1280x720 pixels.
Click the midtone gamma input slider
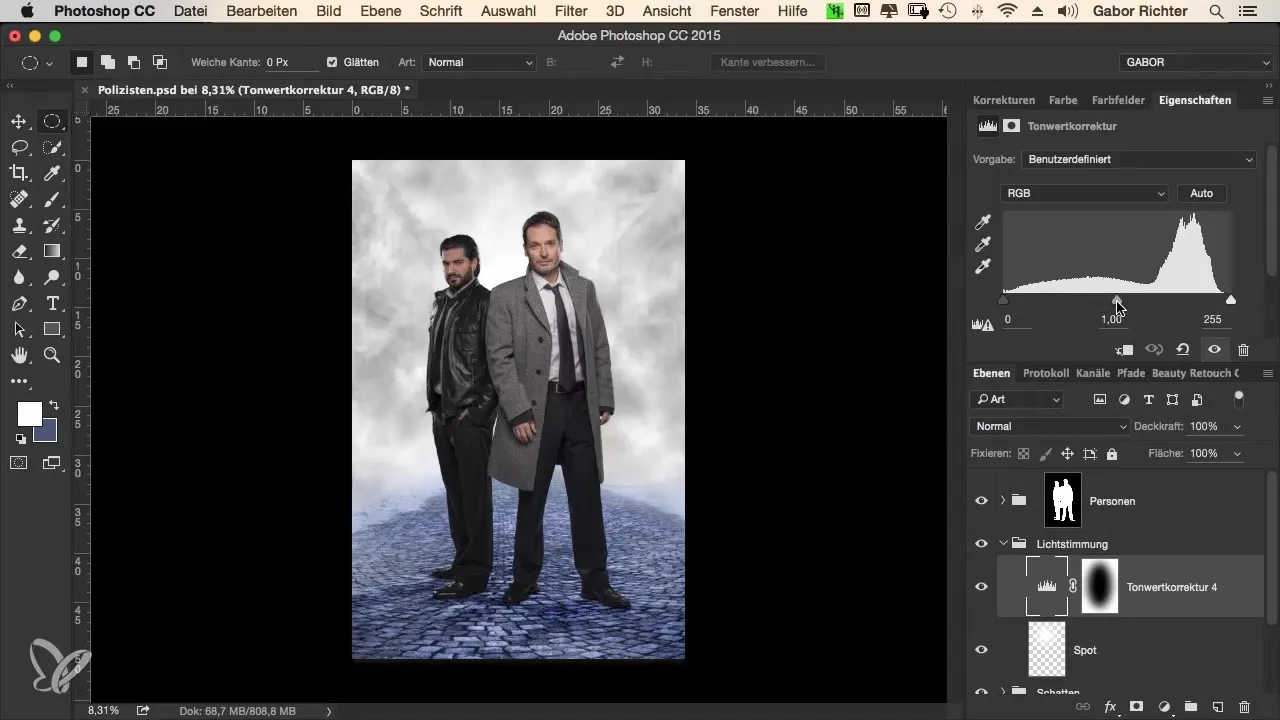[x=1117, y=299]
